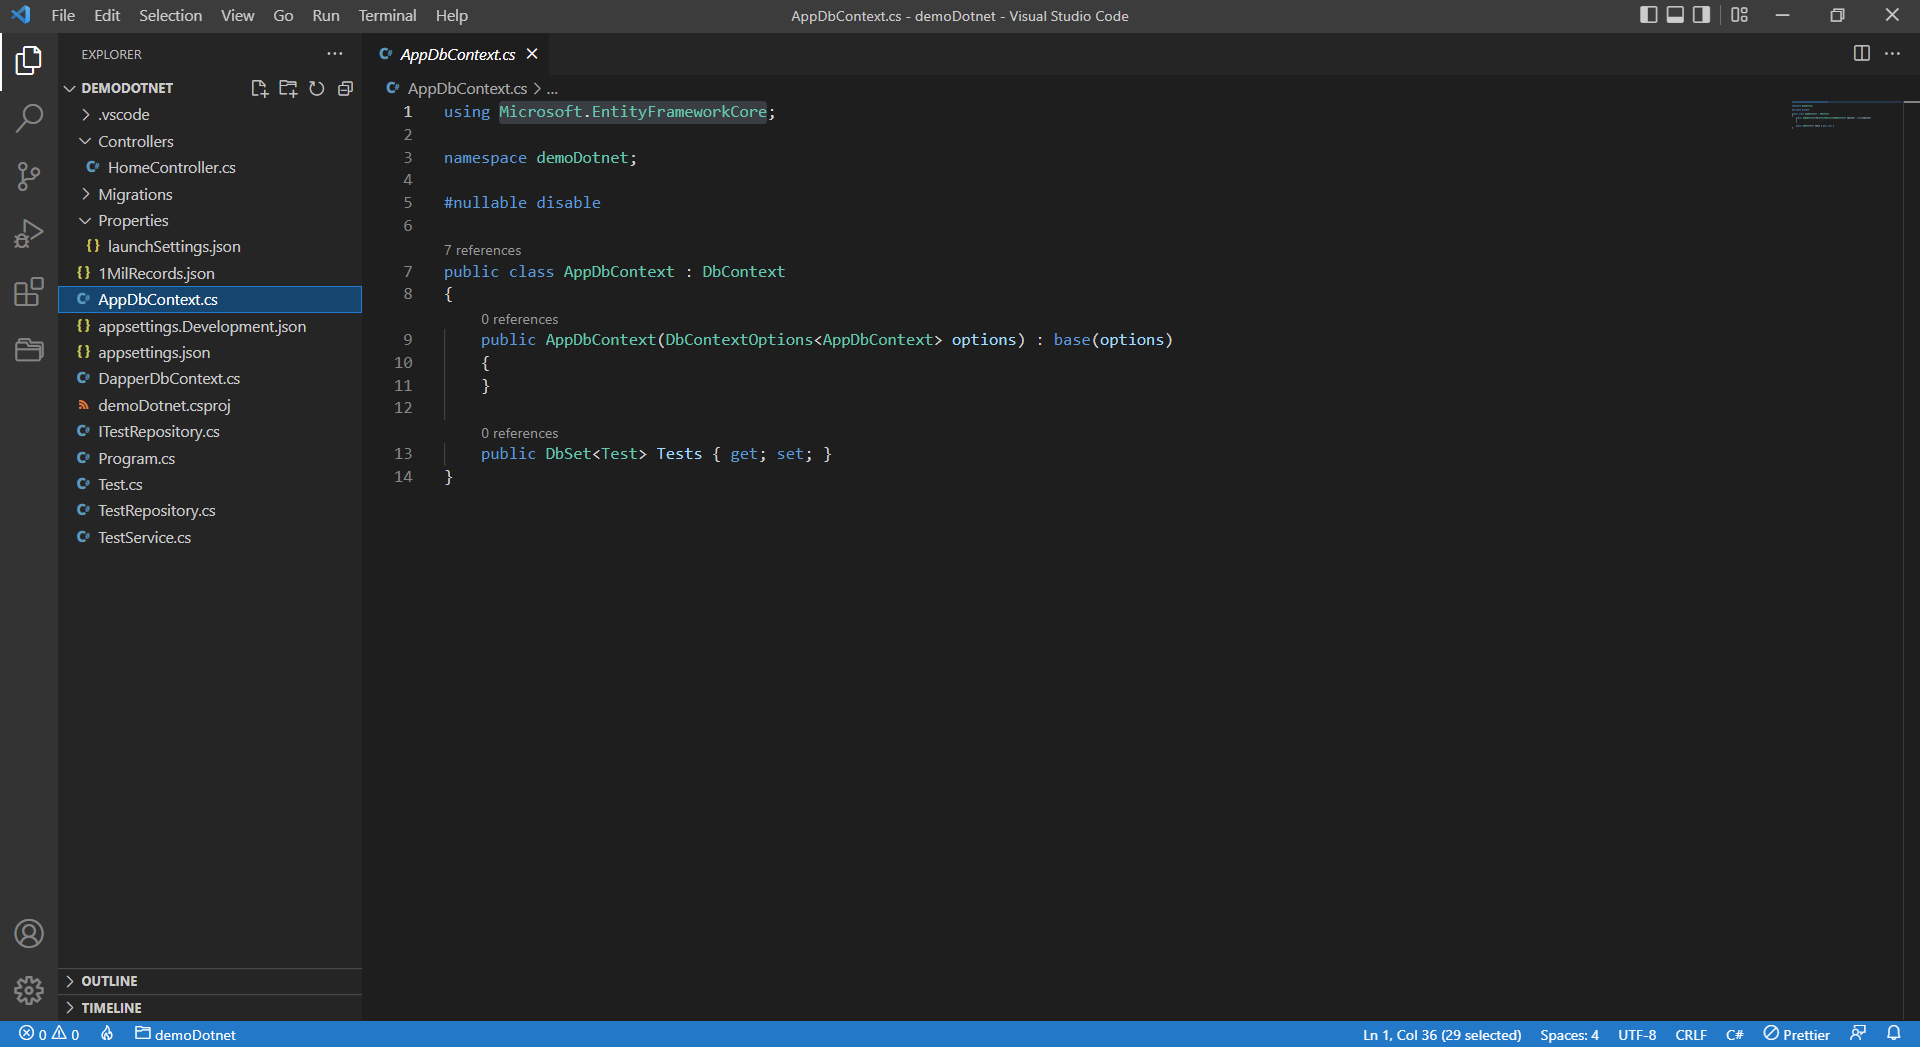Screen dimensions: 1920x1047
Task: Collapse the Controllers folder
Action: 210,141
